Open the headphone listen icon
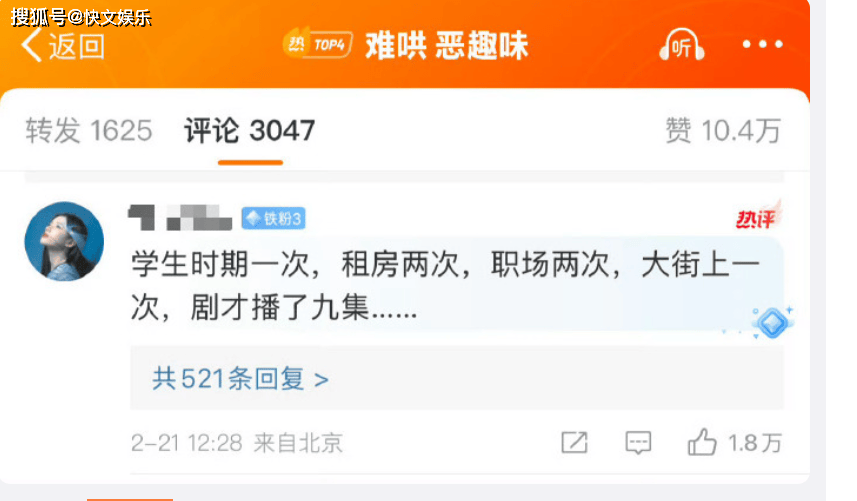 tap(682, 44)
